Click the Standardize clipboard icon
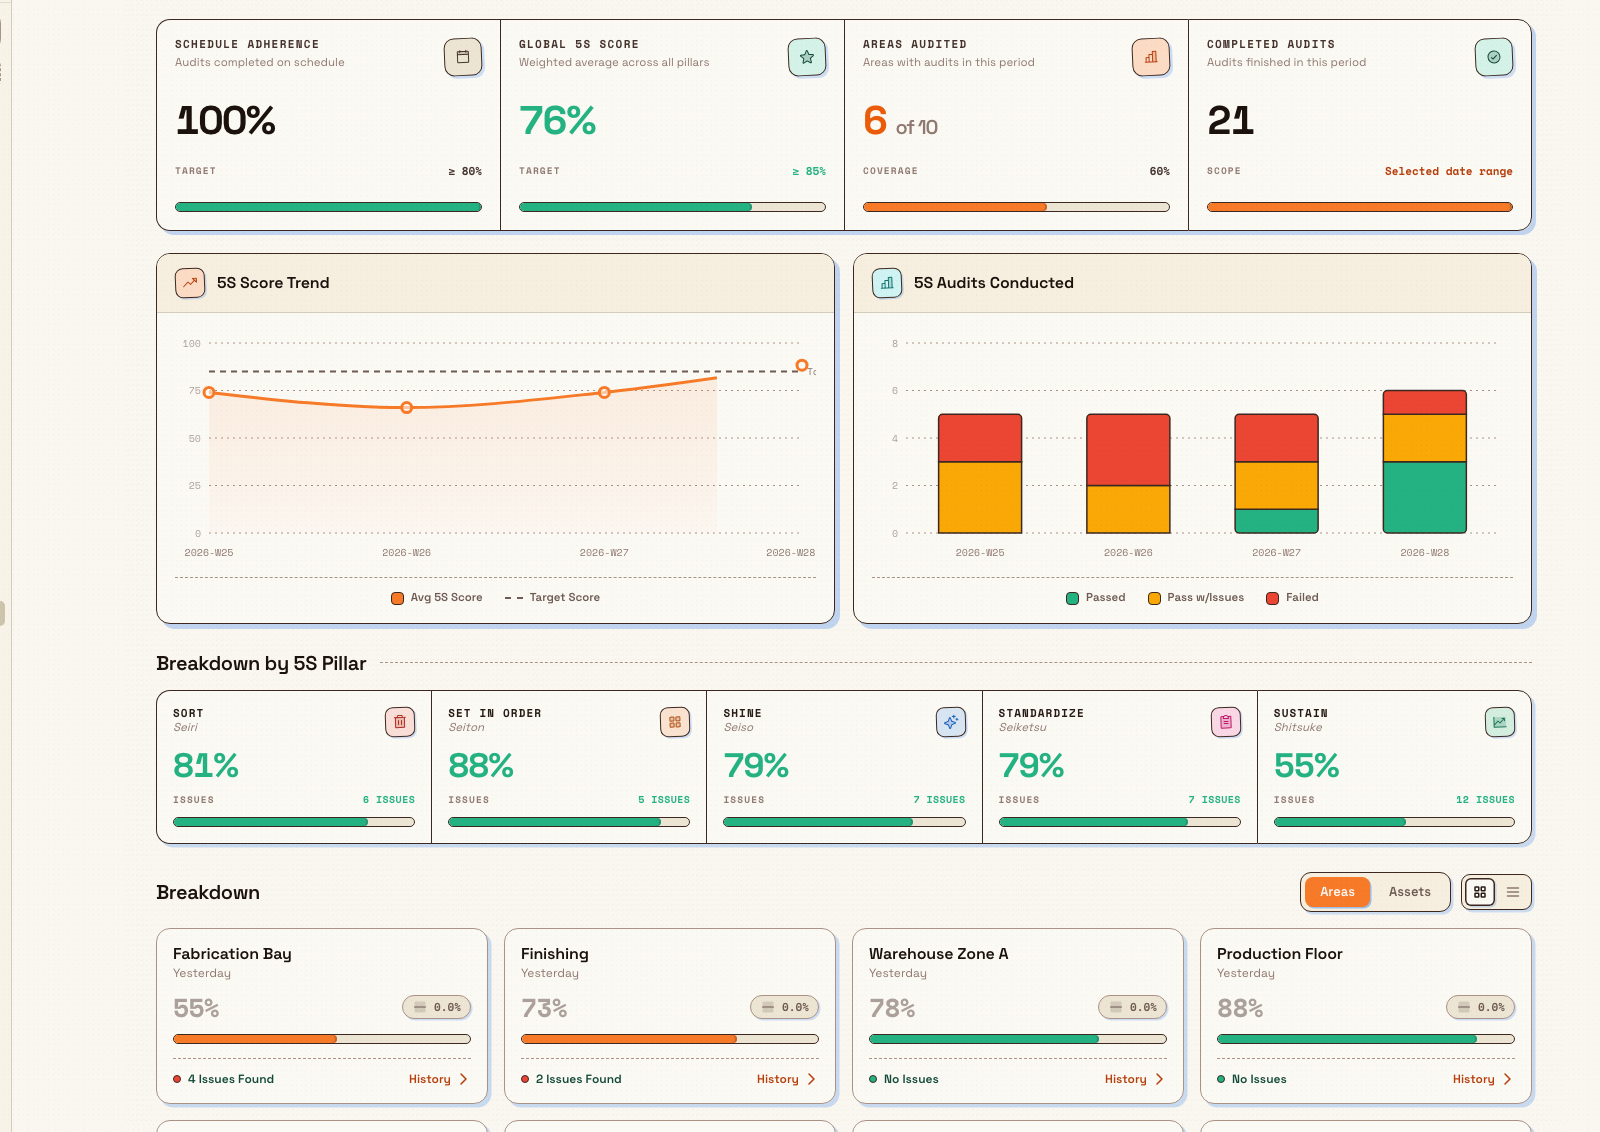Image resolution: width=1600 pixels, height=1132 pixels. [1226, 722]
